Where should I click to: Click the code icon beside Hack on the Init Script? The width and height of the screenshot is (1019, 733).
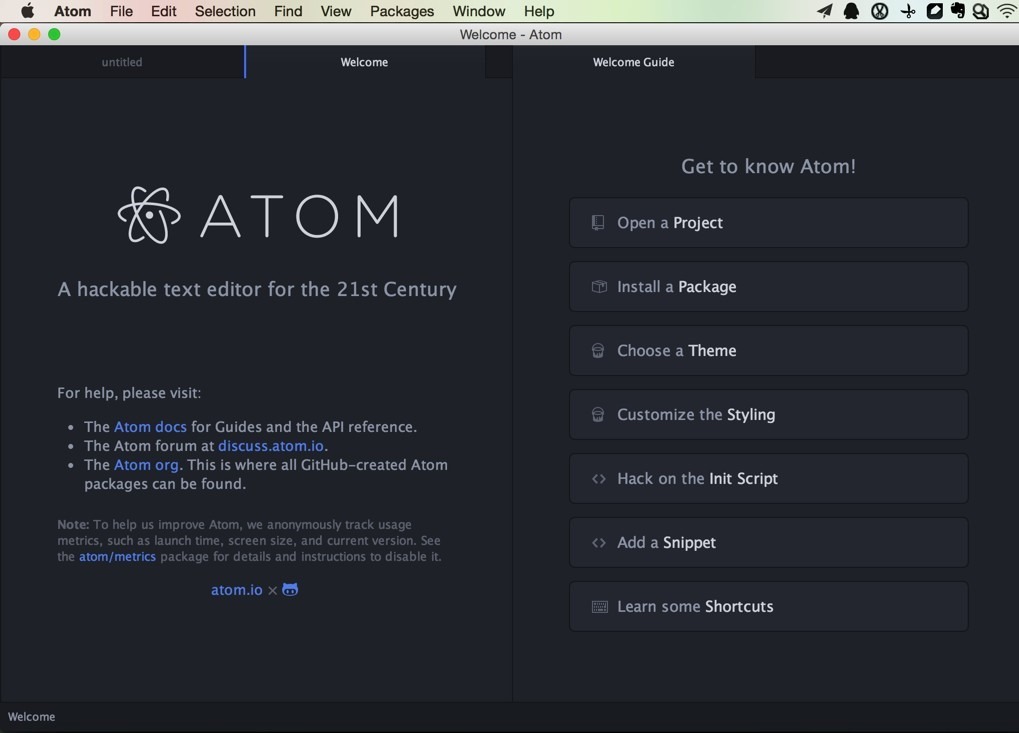(x=599, y=479)
